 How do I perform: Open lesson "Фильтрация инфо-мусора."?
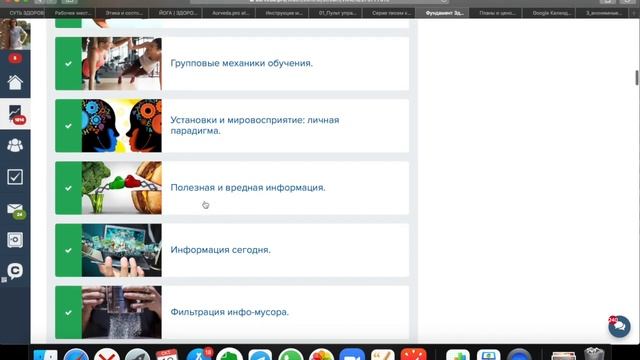point(229,312)
